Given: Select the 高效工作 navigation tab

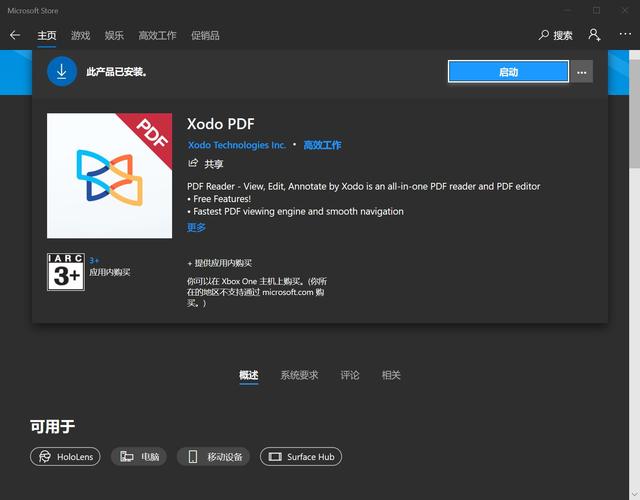Looking at the screenshot, I should point(157,36).
